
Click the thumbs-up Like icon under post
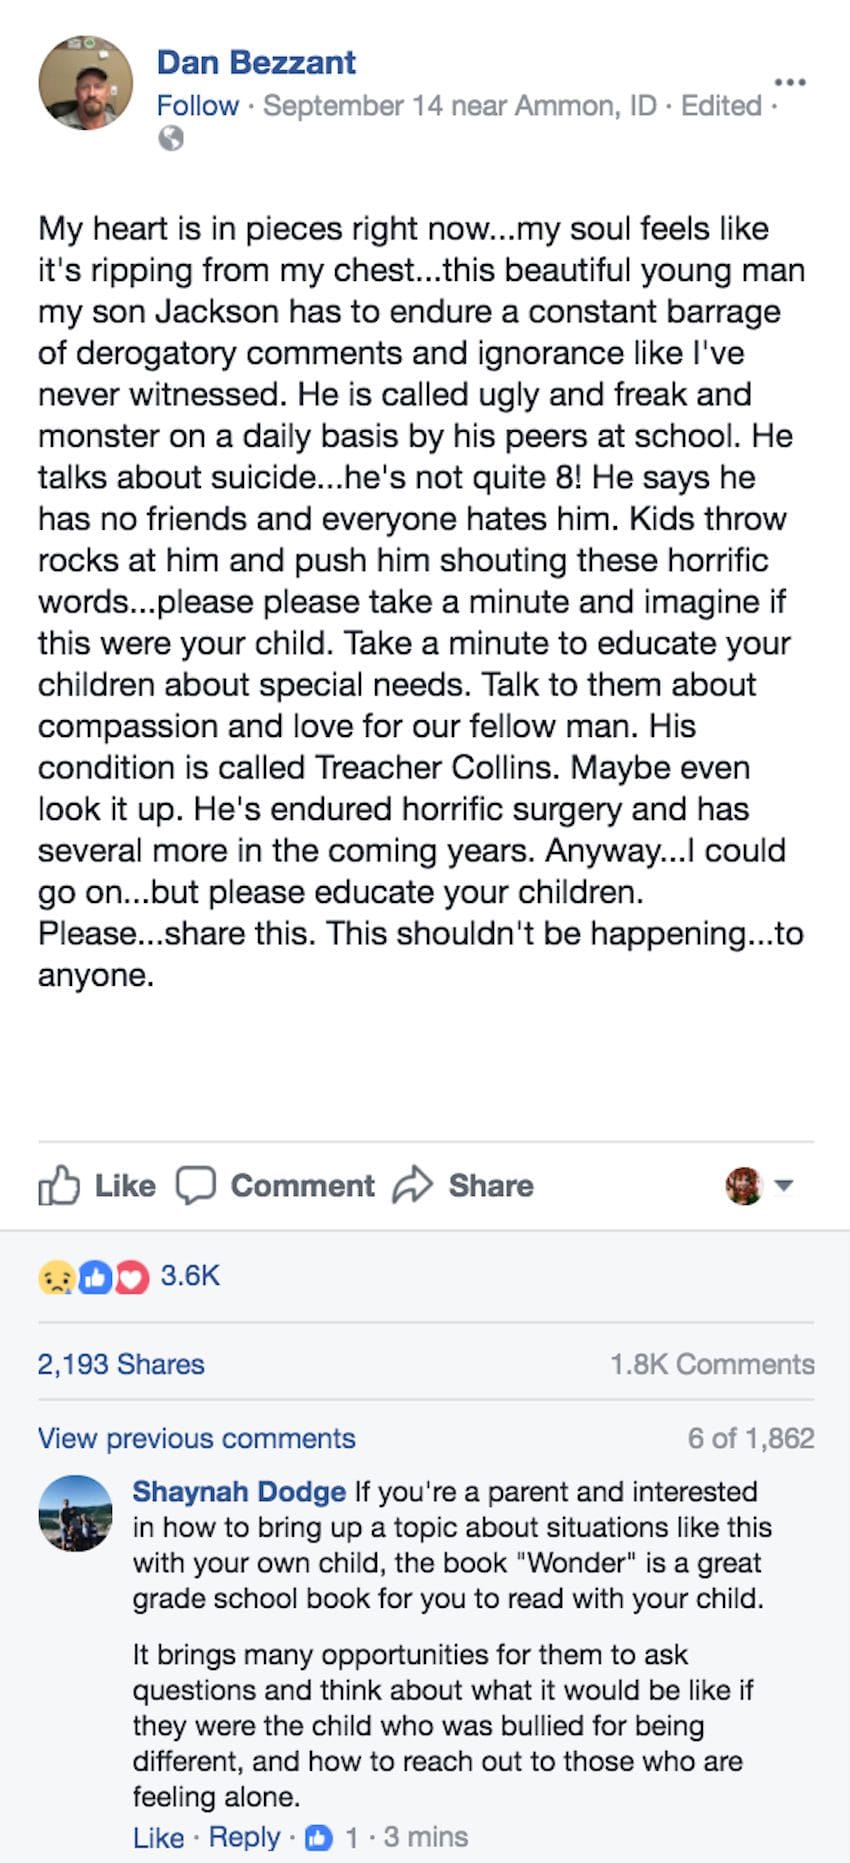click(58, 1185)
